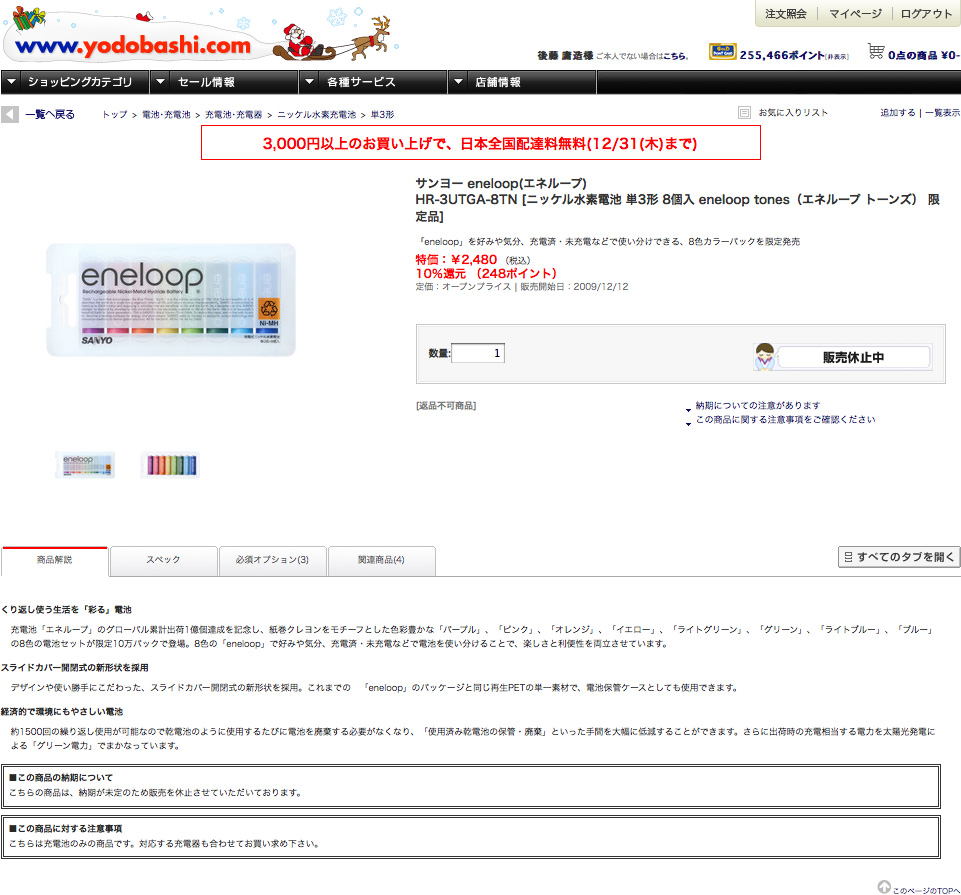Click the ■この商品に対する注意事項 heading
Image resolution: width=961 pixels, height=895 pixels.
pos(65,828)
